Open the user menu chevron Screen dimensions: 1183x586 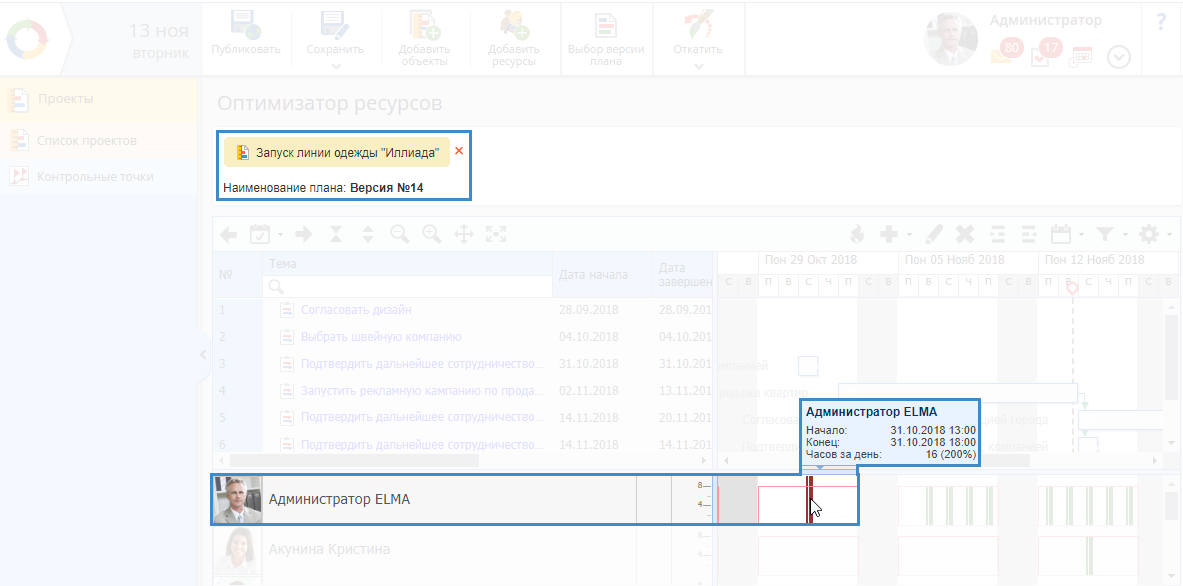click(x=1119, y=58)
